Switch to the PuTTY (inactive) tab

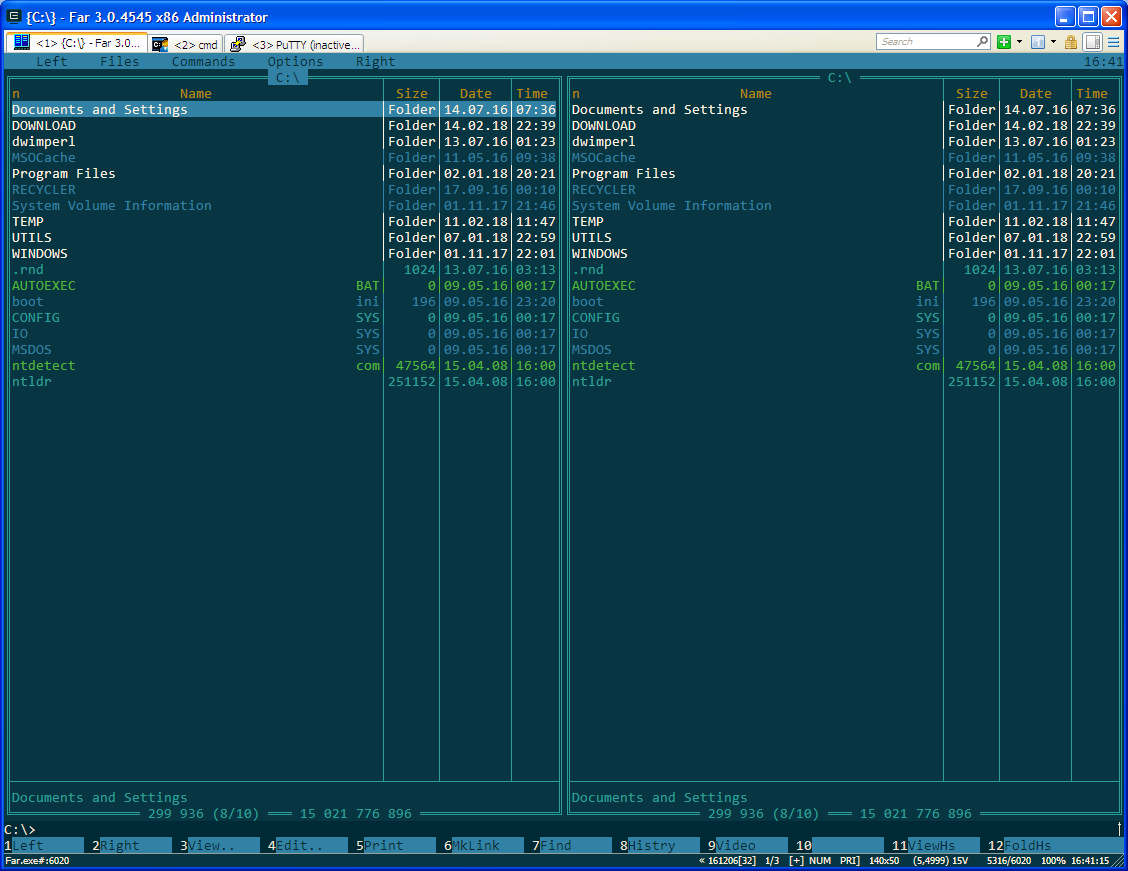[294, 44]
